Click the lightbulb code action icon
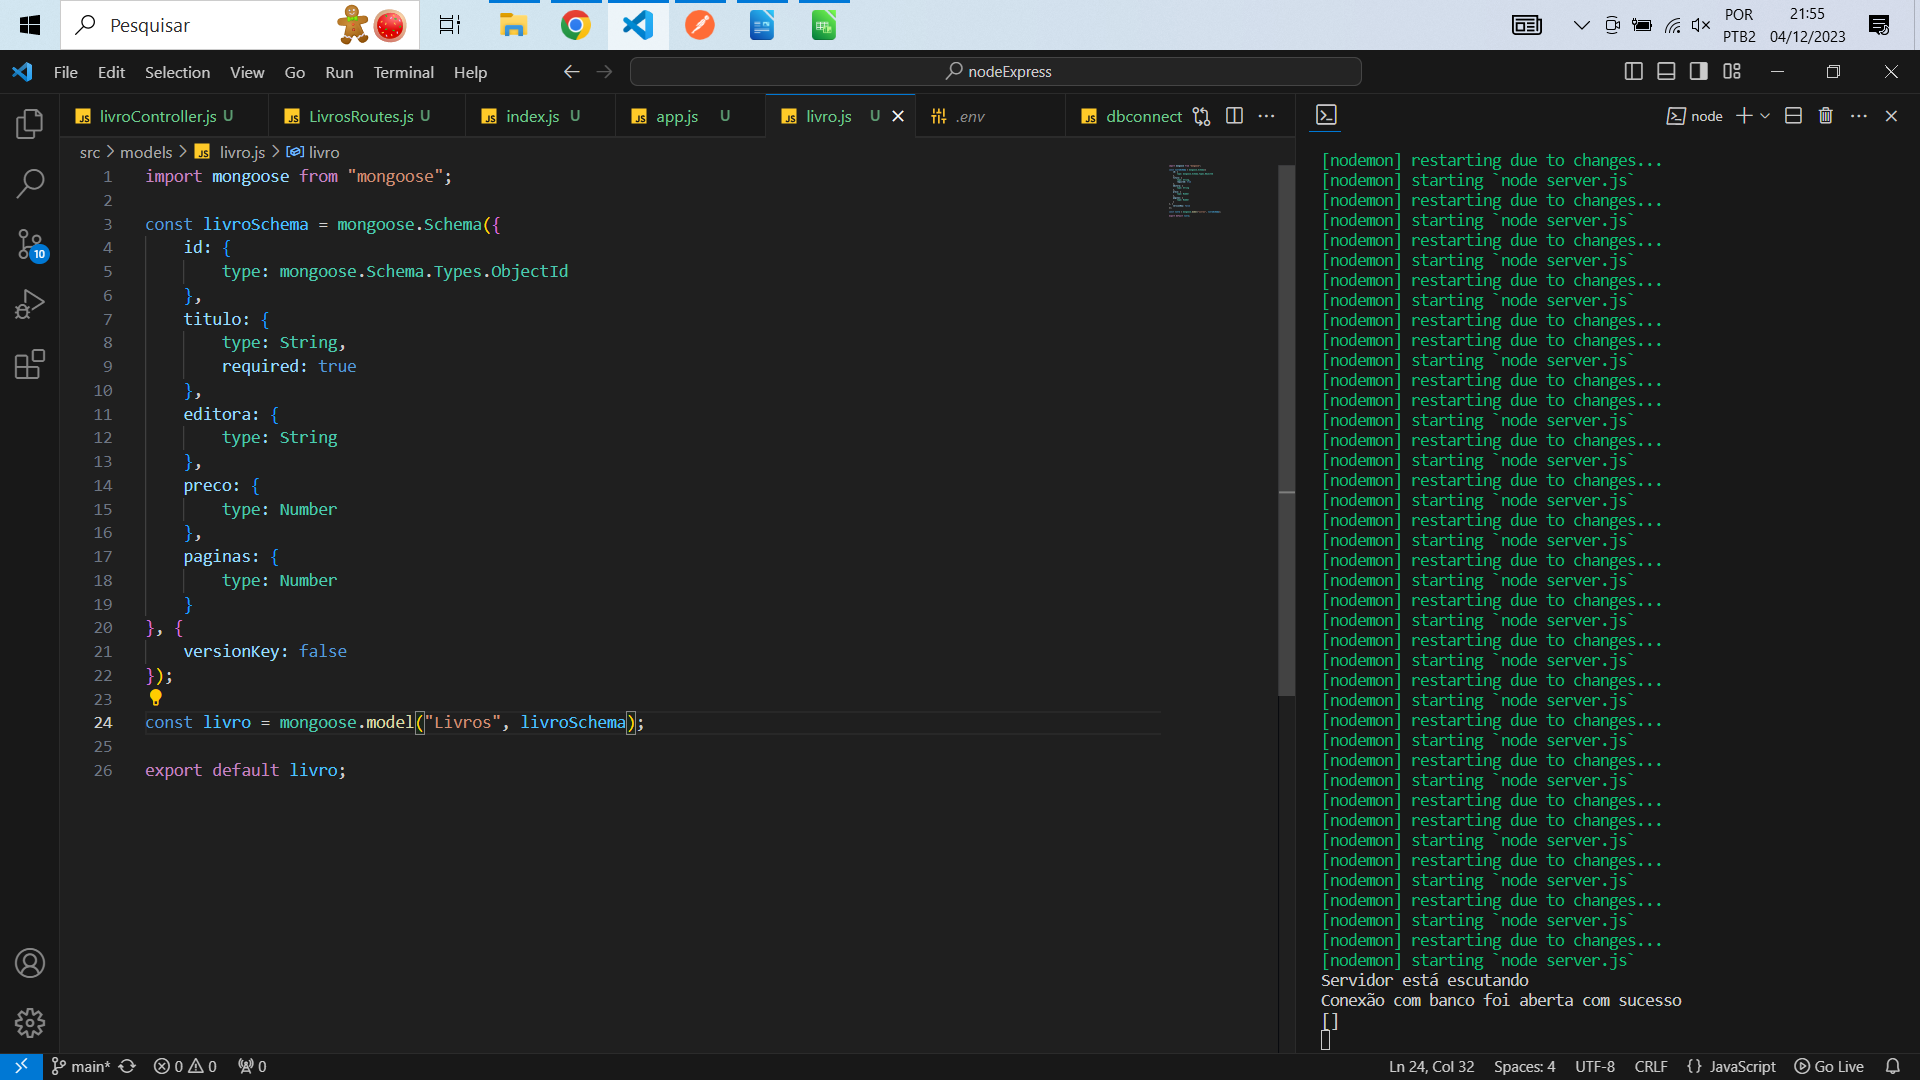 (x=155, y=698)
